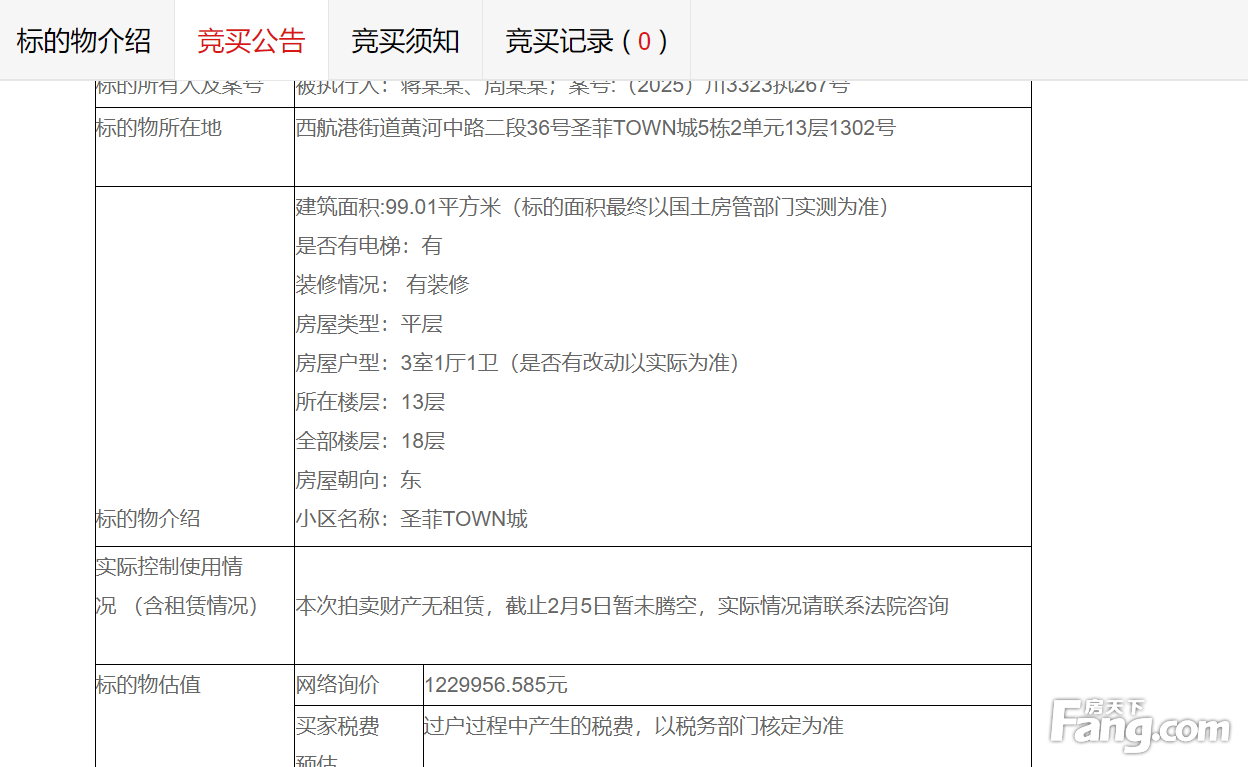Screen dimensions: 1248x767
Task: Click the 本次拍卖财产无租赁 occupancy notice text
Action: click(621, 606)
